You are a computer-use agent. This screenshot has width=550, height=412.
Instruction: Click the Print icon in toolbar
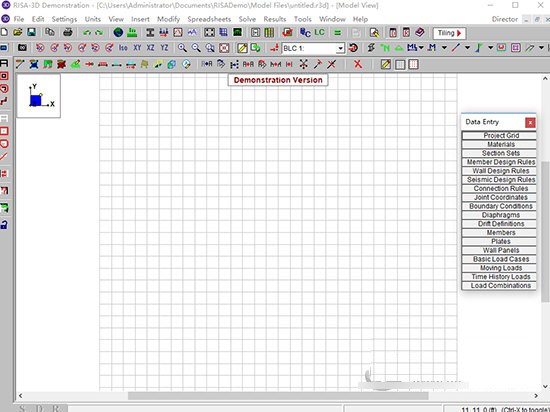pos(68,33)
